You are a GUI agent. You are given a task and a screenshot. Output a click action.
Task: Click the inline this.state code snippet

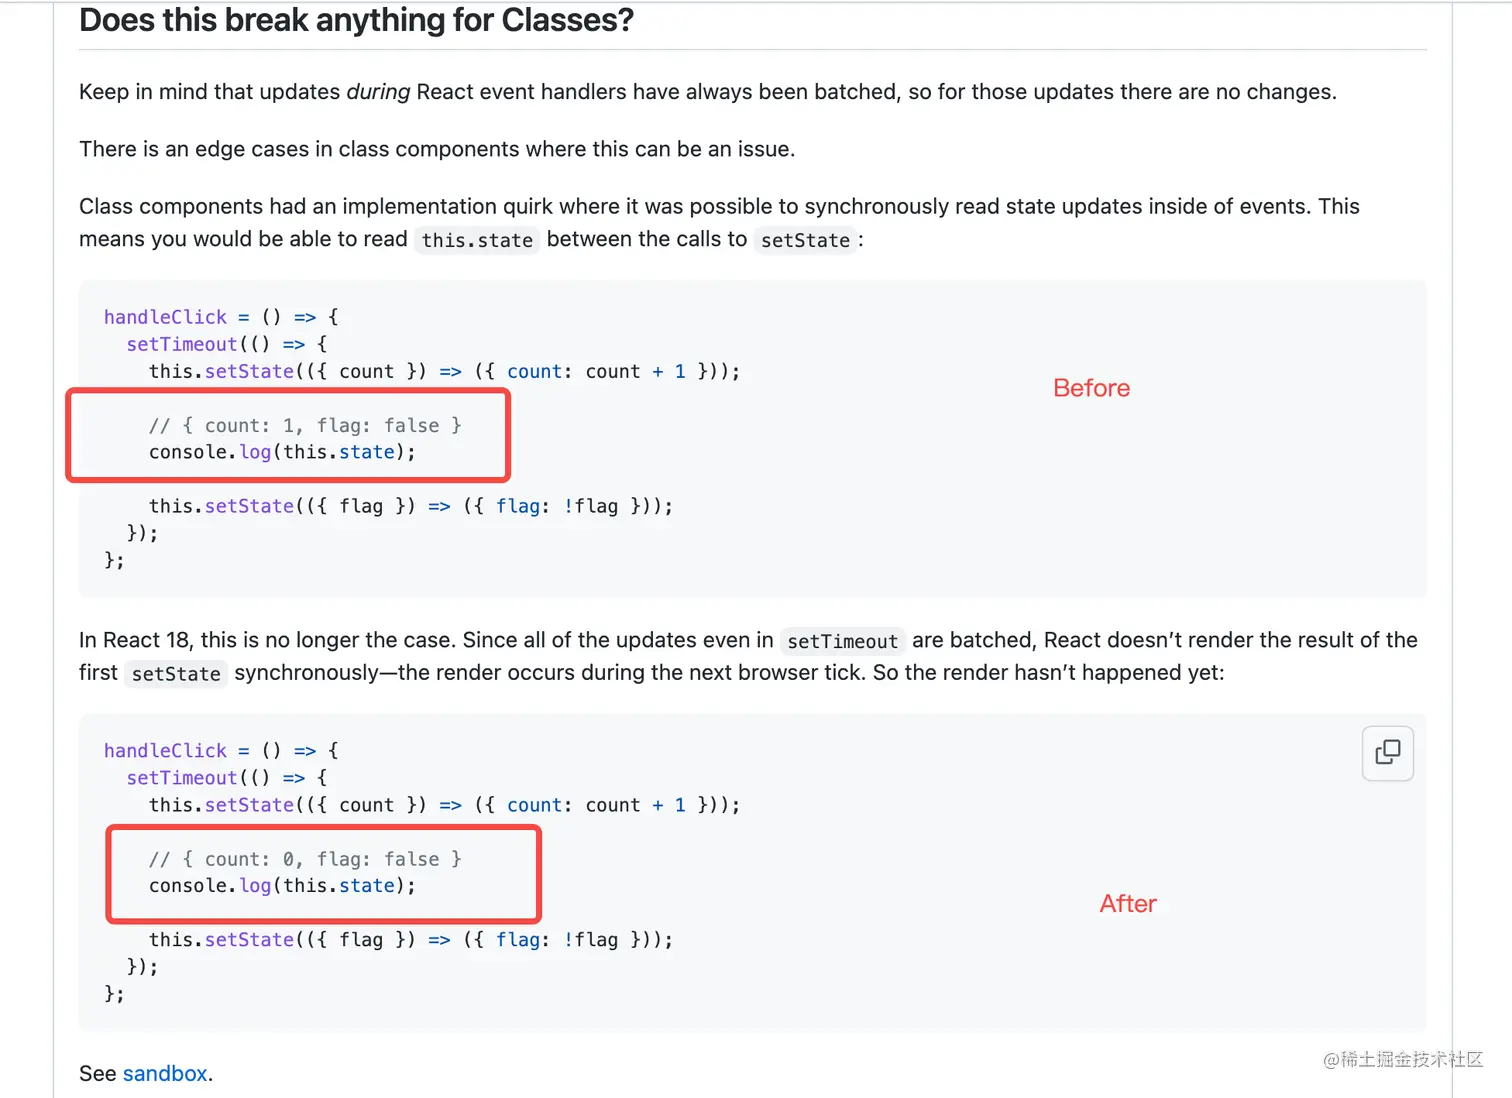click(477, 240)
